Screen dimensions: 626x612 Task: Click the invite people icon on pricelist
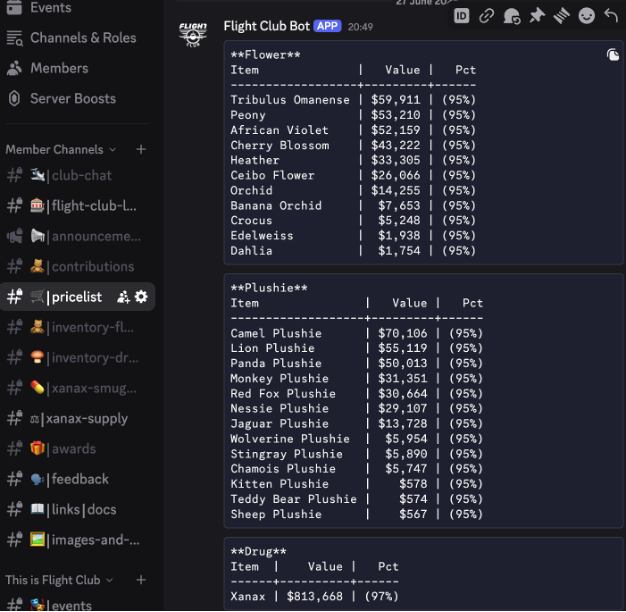point(124,297)
